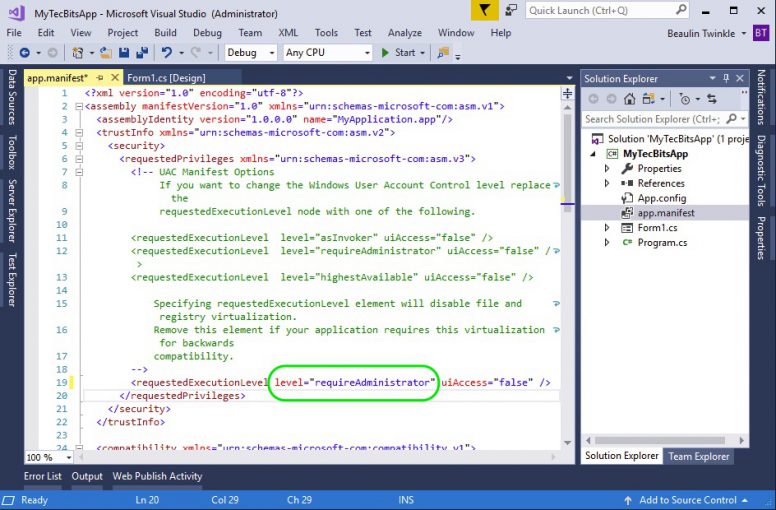This screenshot has height=510, width=776.
Task: Click the Solution Explorer back arrow icon
Action: pyautogui.click(x=593, y=99)
